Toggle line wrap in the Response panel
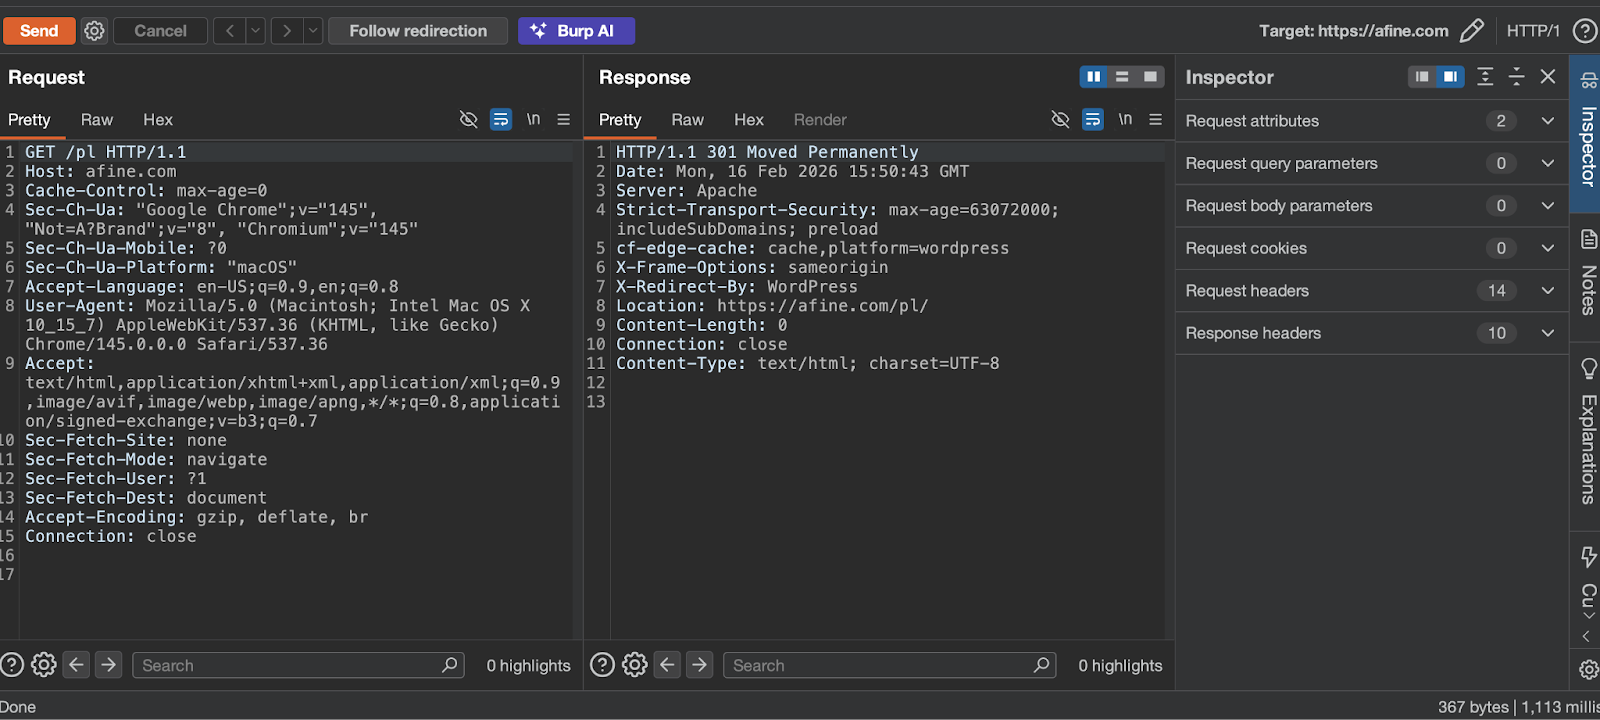 point(1093,119)
